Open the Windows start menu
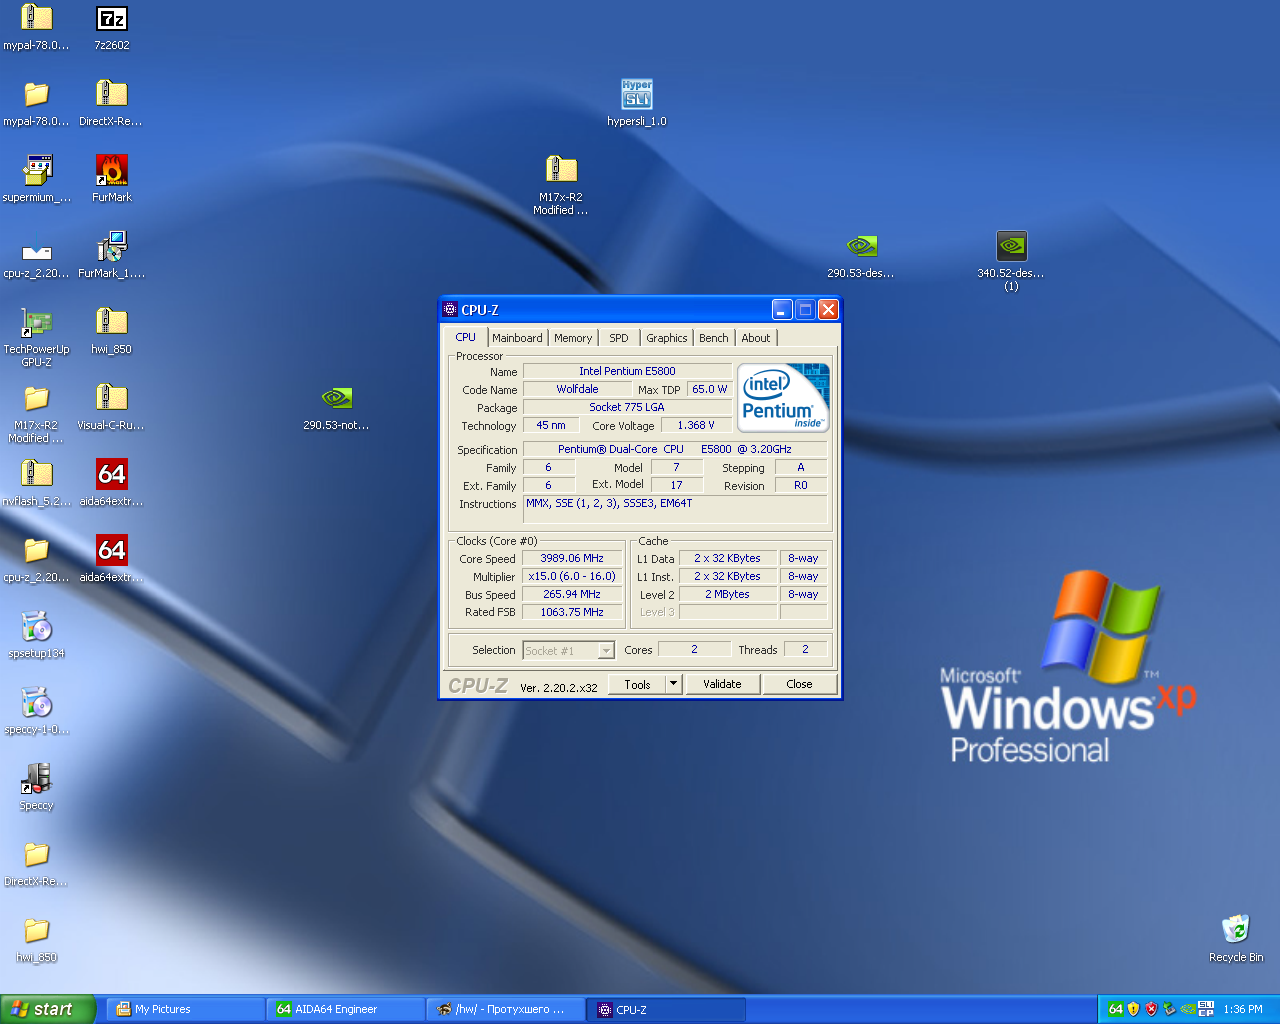The width and height of the screenshot is (1280, 1024). click(x=48, y=1009)
